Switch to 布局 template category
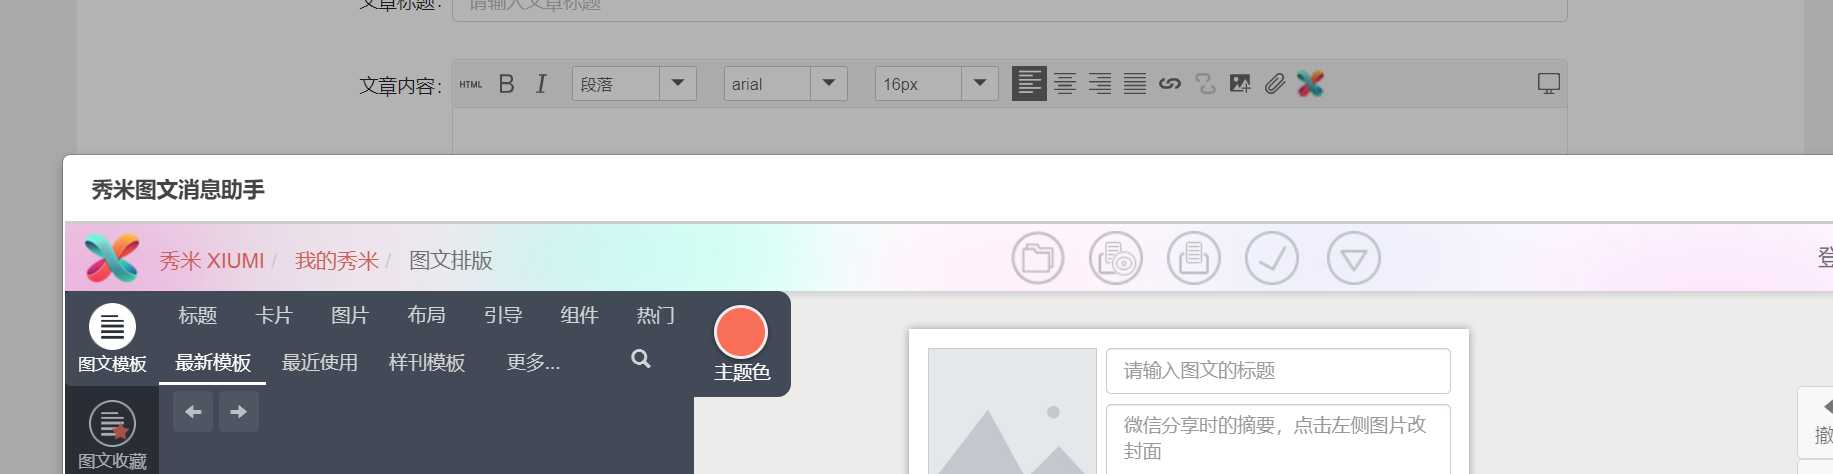The height and width of the screenshot is (474, 1833). pyautogui.click(x=426, y=315)
